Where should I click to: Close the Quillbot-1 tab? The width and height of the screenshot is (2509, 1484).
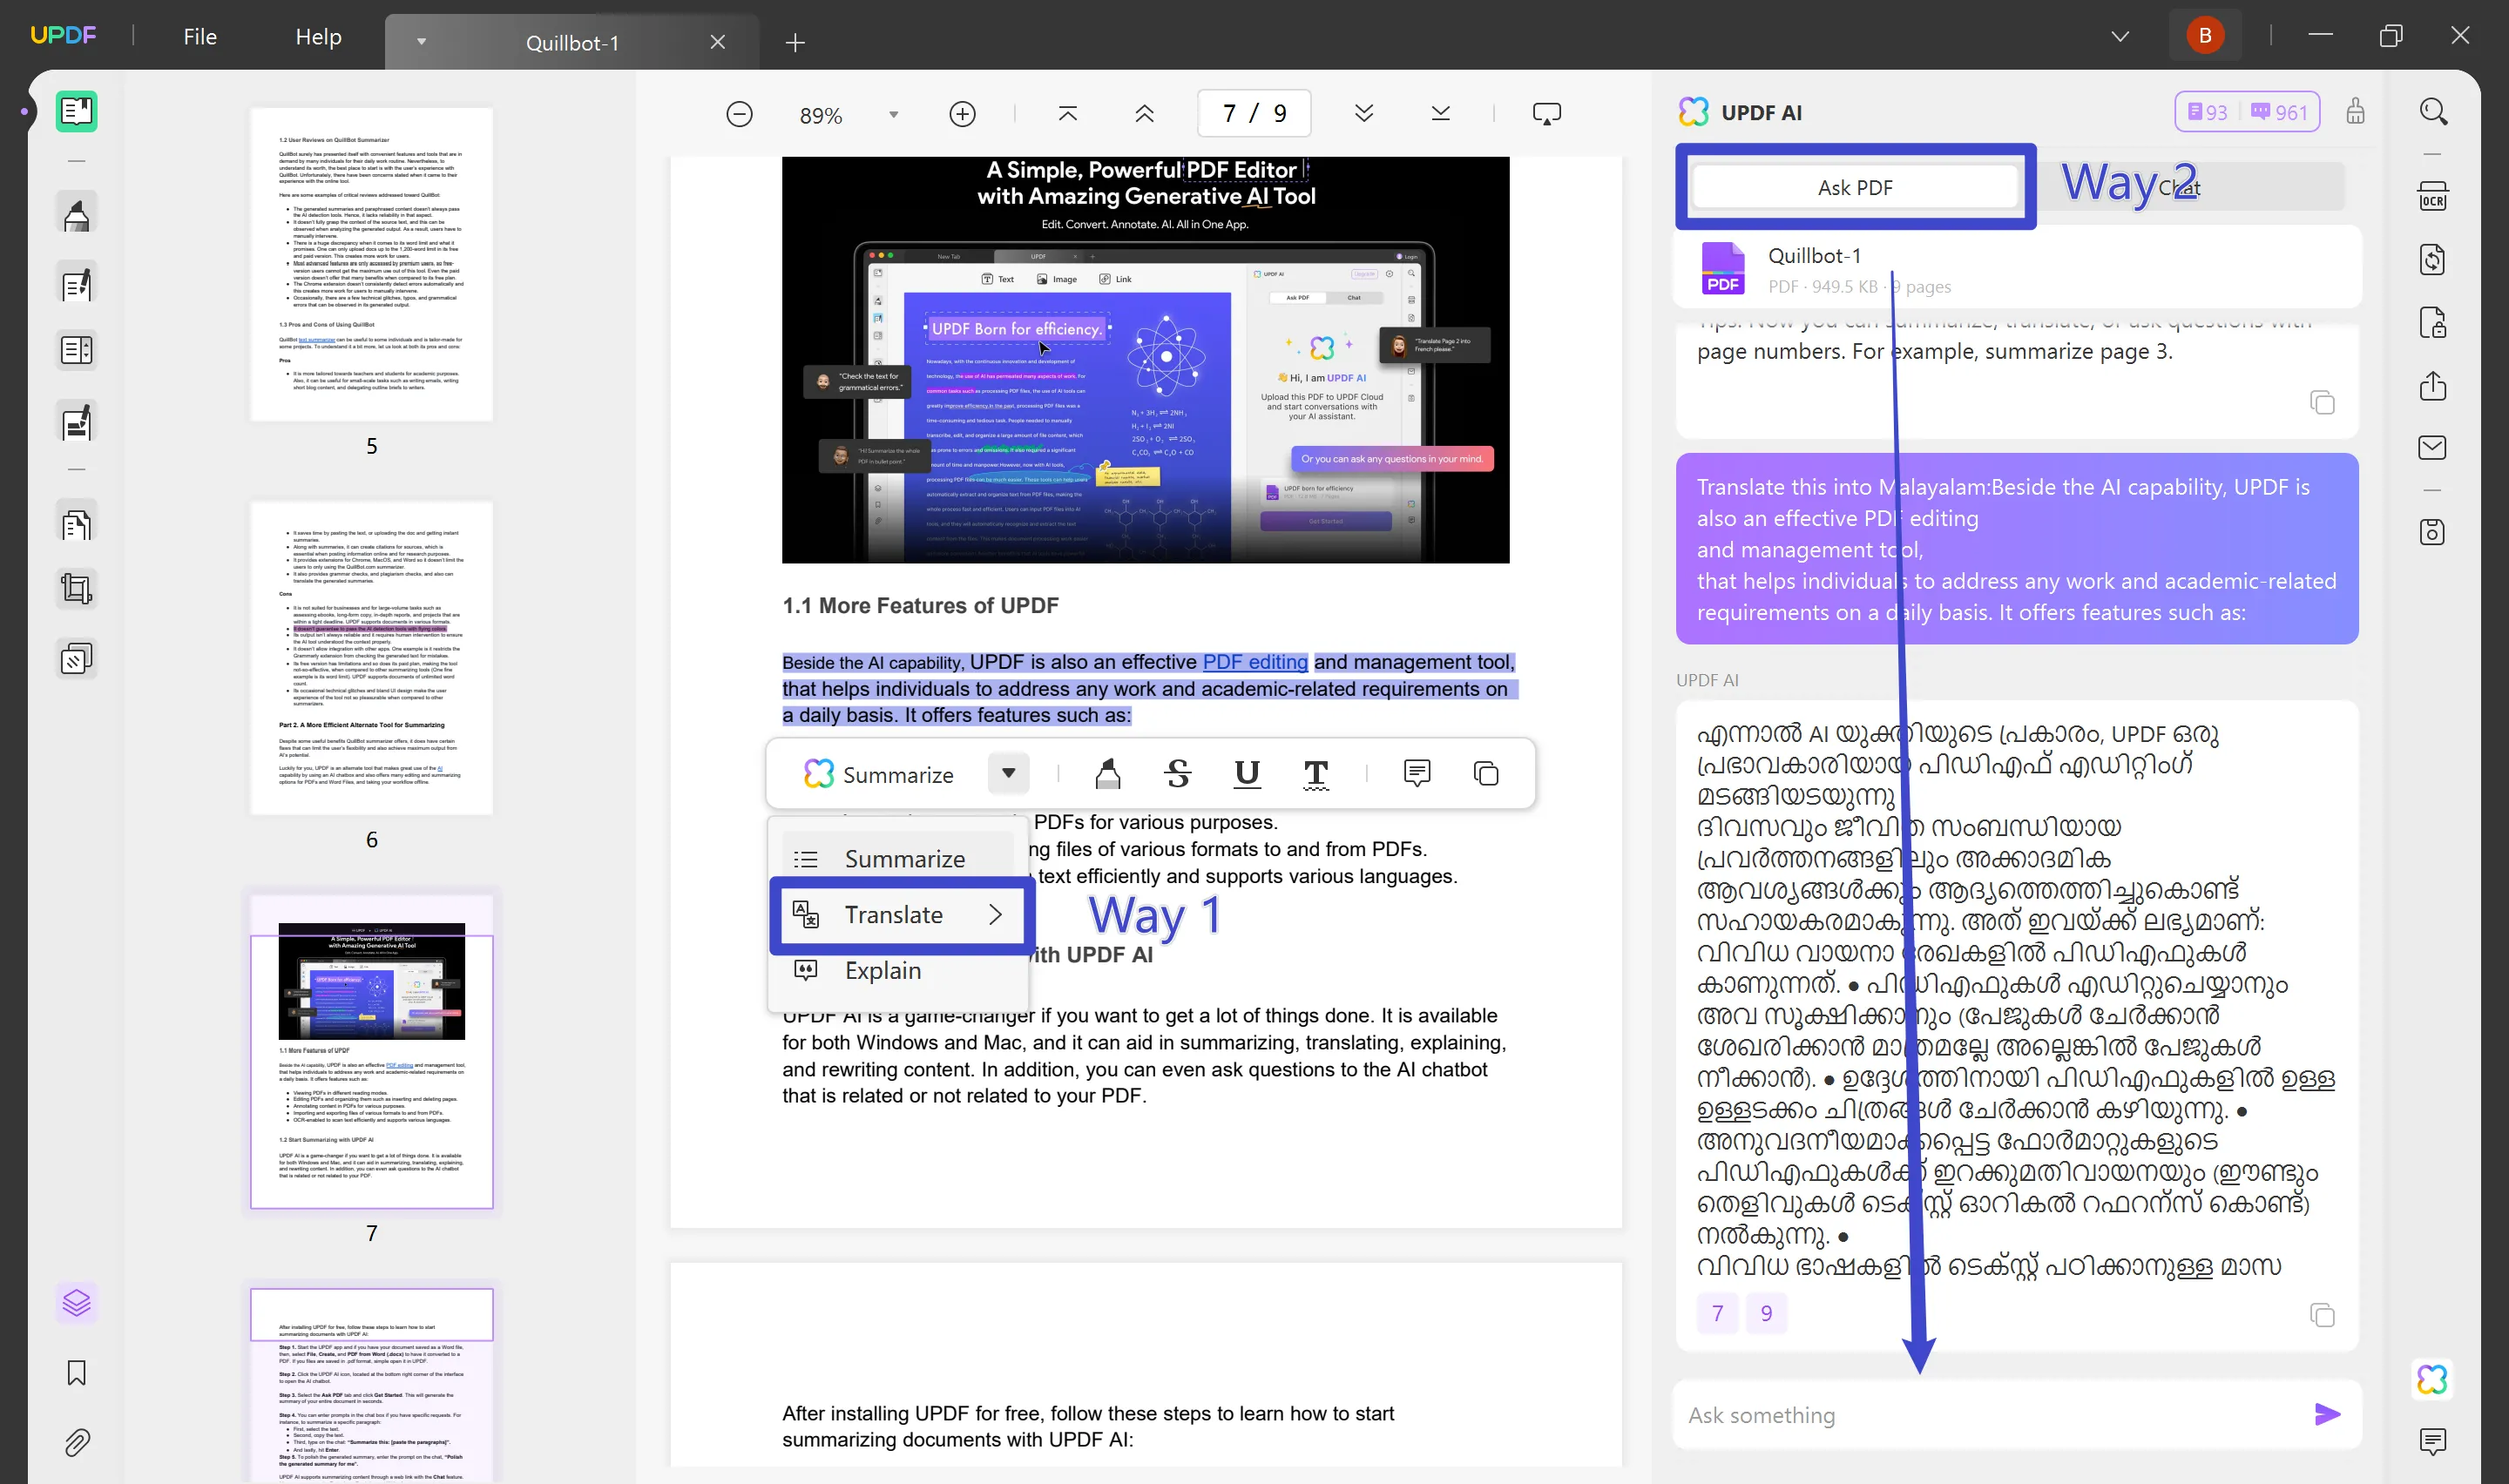(x=717, y=42)
